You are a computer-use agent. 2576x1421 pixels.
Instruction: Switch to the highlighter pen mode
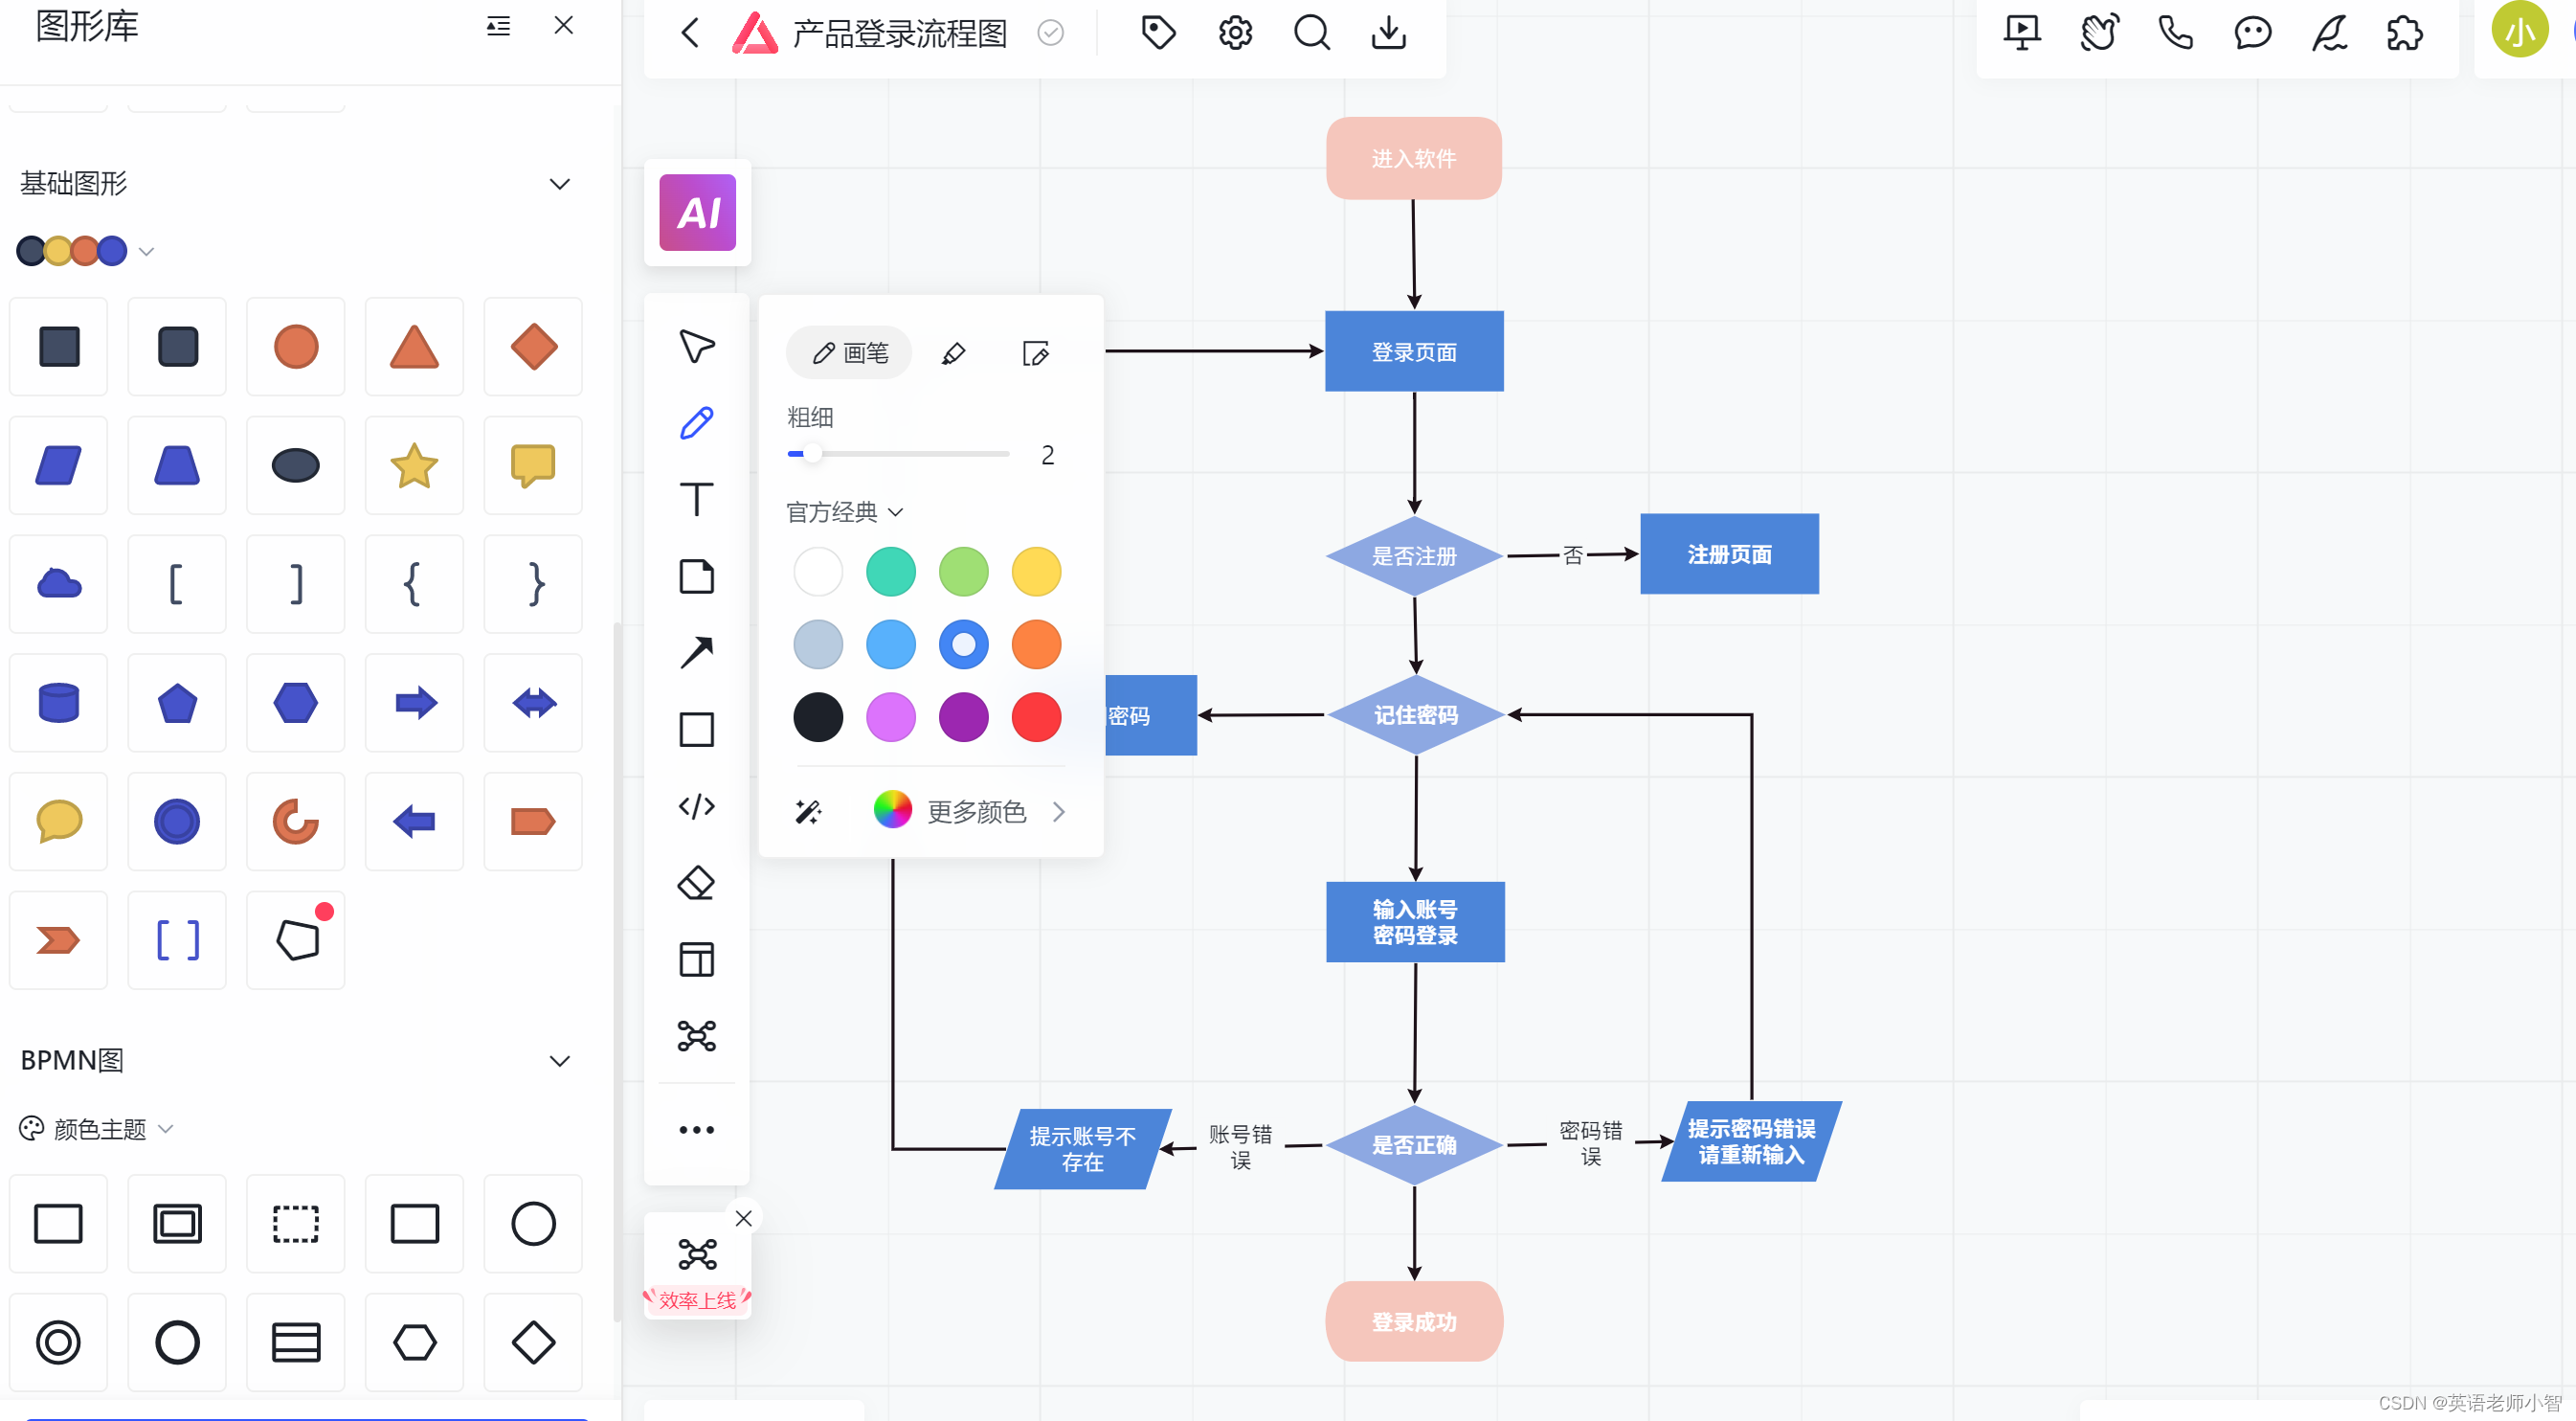coord(953,353)
